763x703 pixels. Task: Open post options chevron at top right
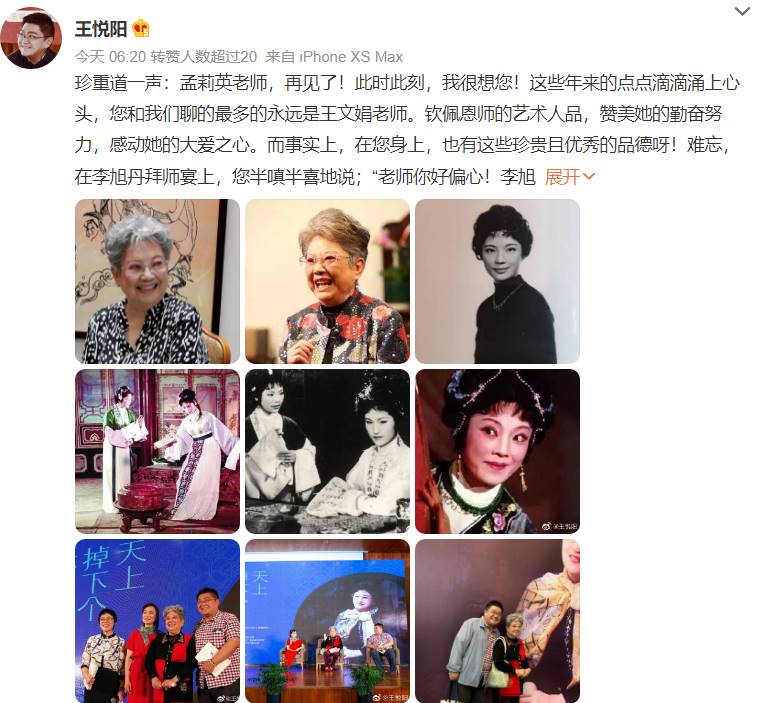click(742, 11)
